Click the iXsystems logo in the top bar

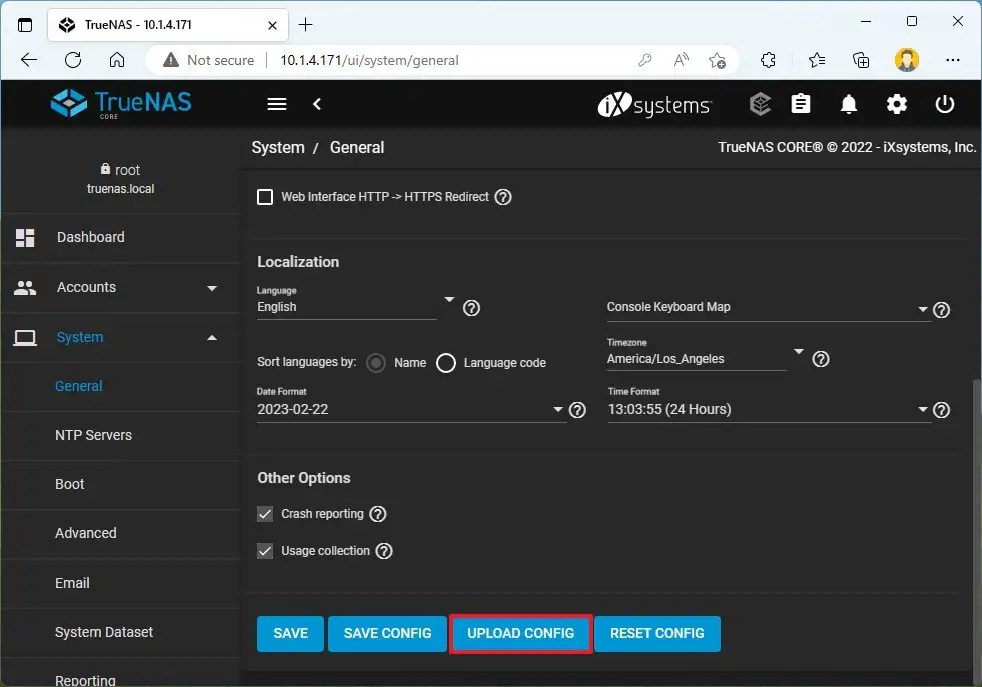(x=654, y=104)
